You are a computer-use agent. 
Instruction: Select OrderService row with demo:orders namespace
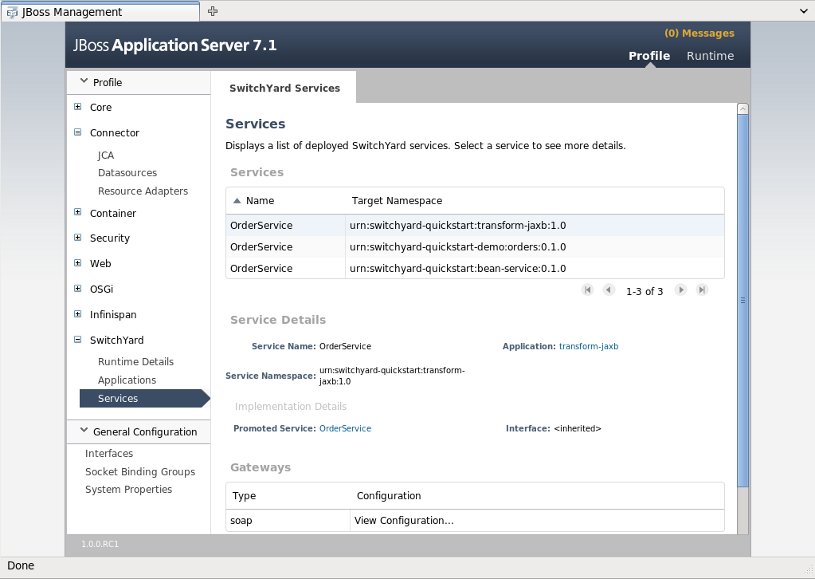[475, 247]
